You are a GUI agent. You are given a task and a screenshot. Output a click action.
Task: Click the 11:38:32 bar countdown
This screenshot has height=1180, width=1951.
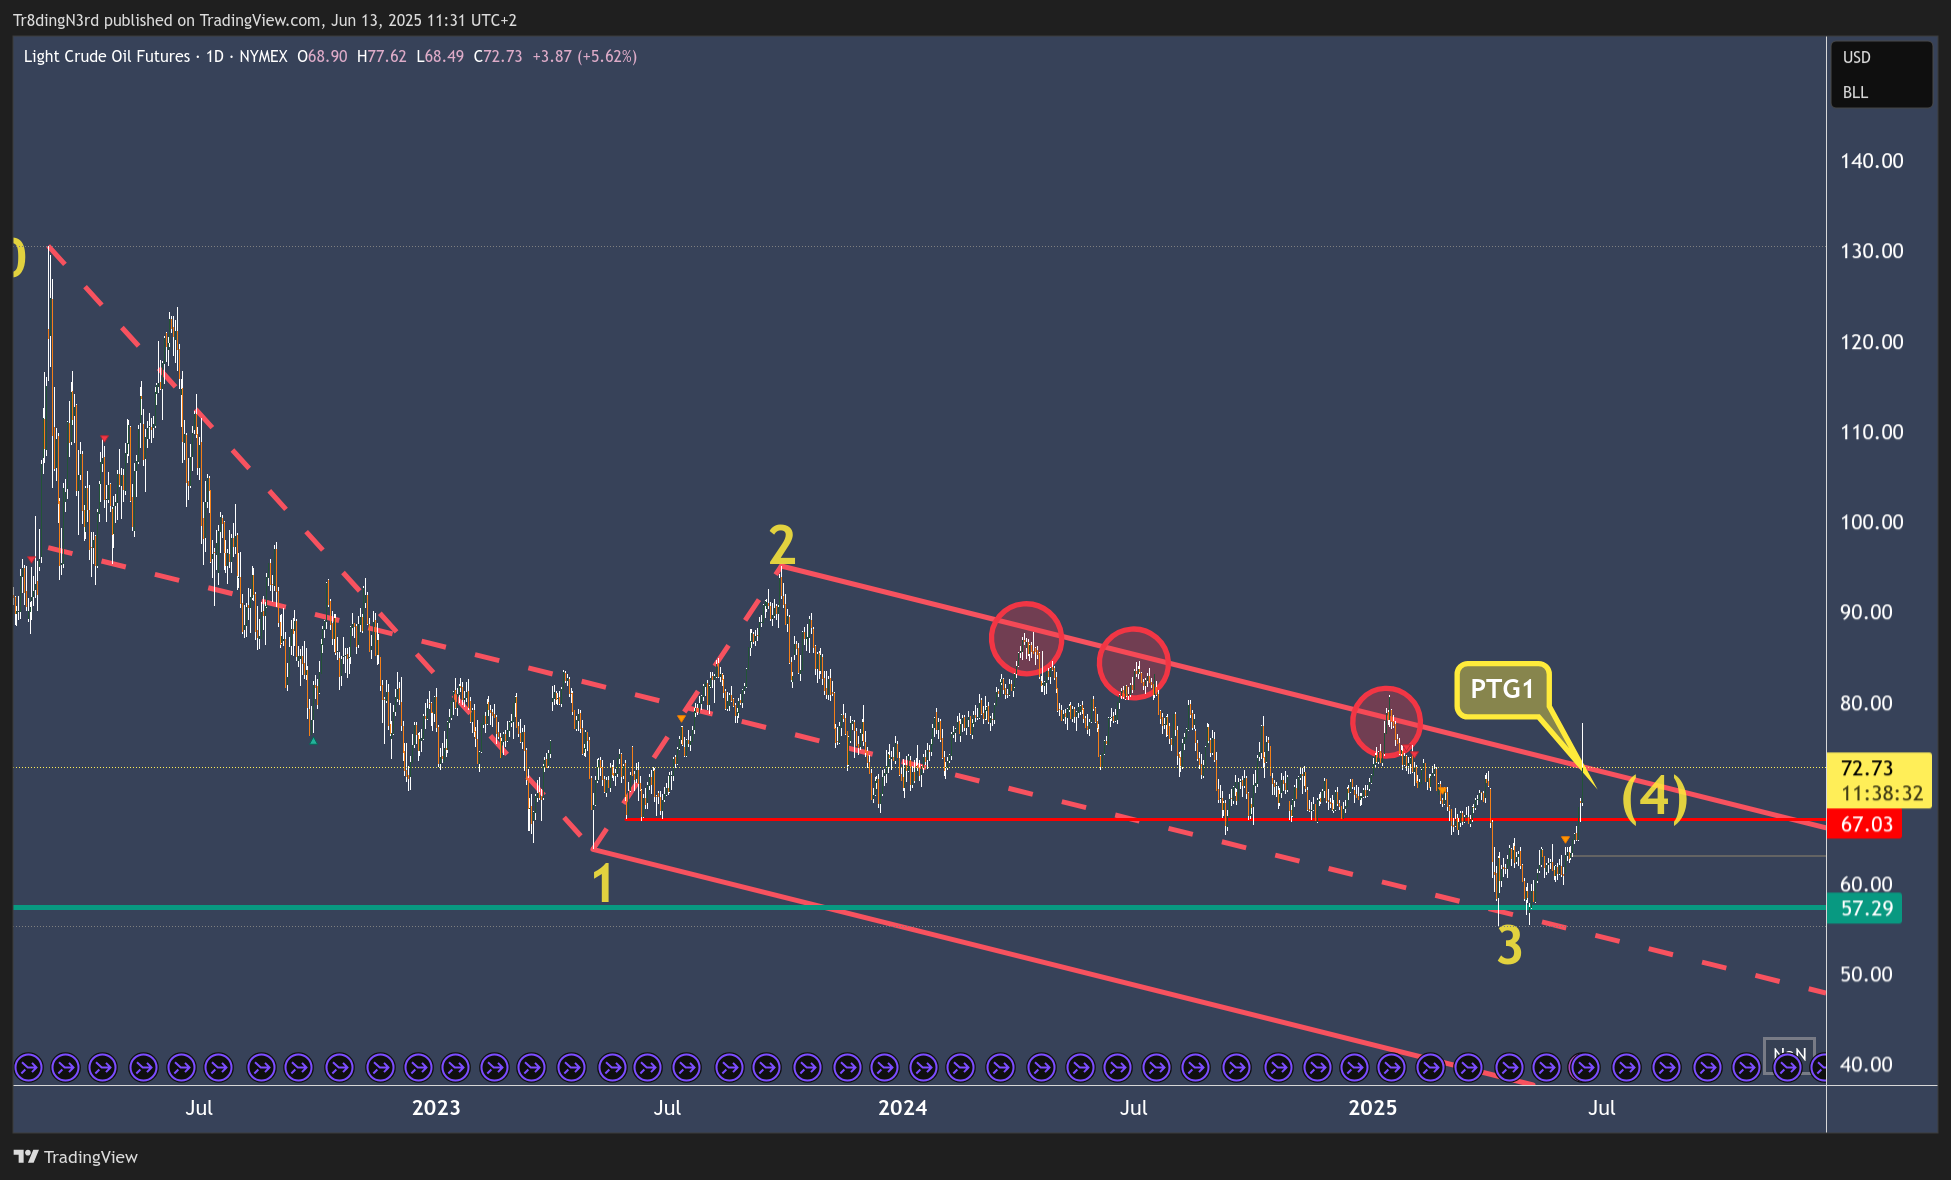pyautogui.click(x=1882, y=794)
